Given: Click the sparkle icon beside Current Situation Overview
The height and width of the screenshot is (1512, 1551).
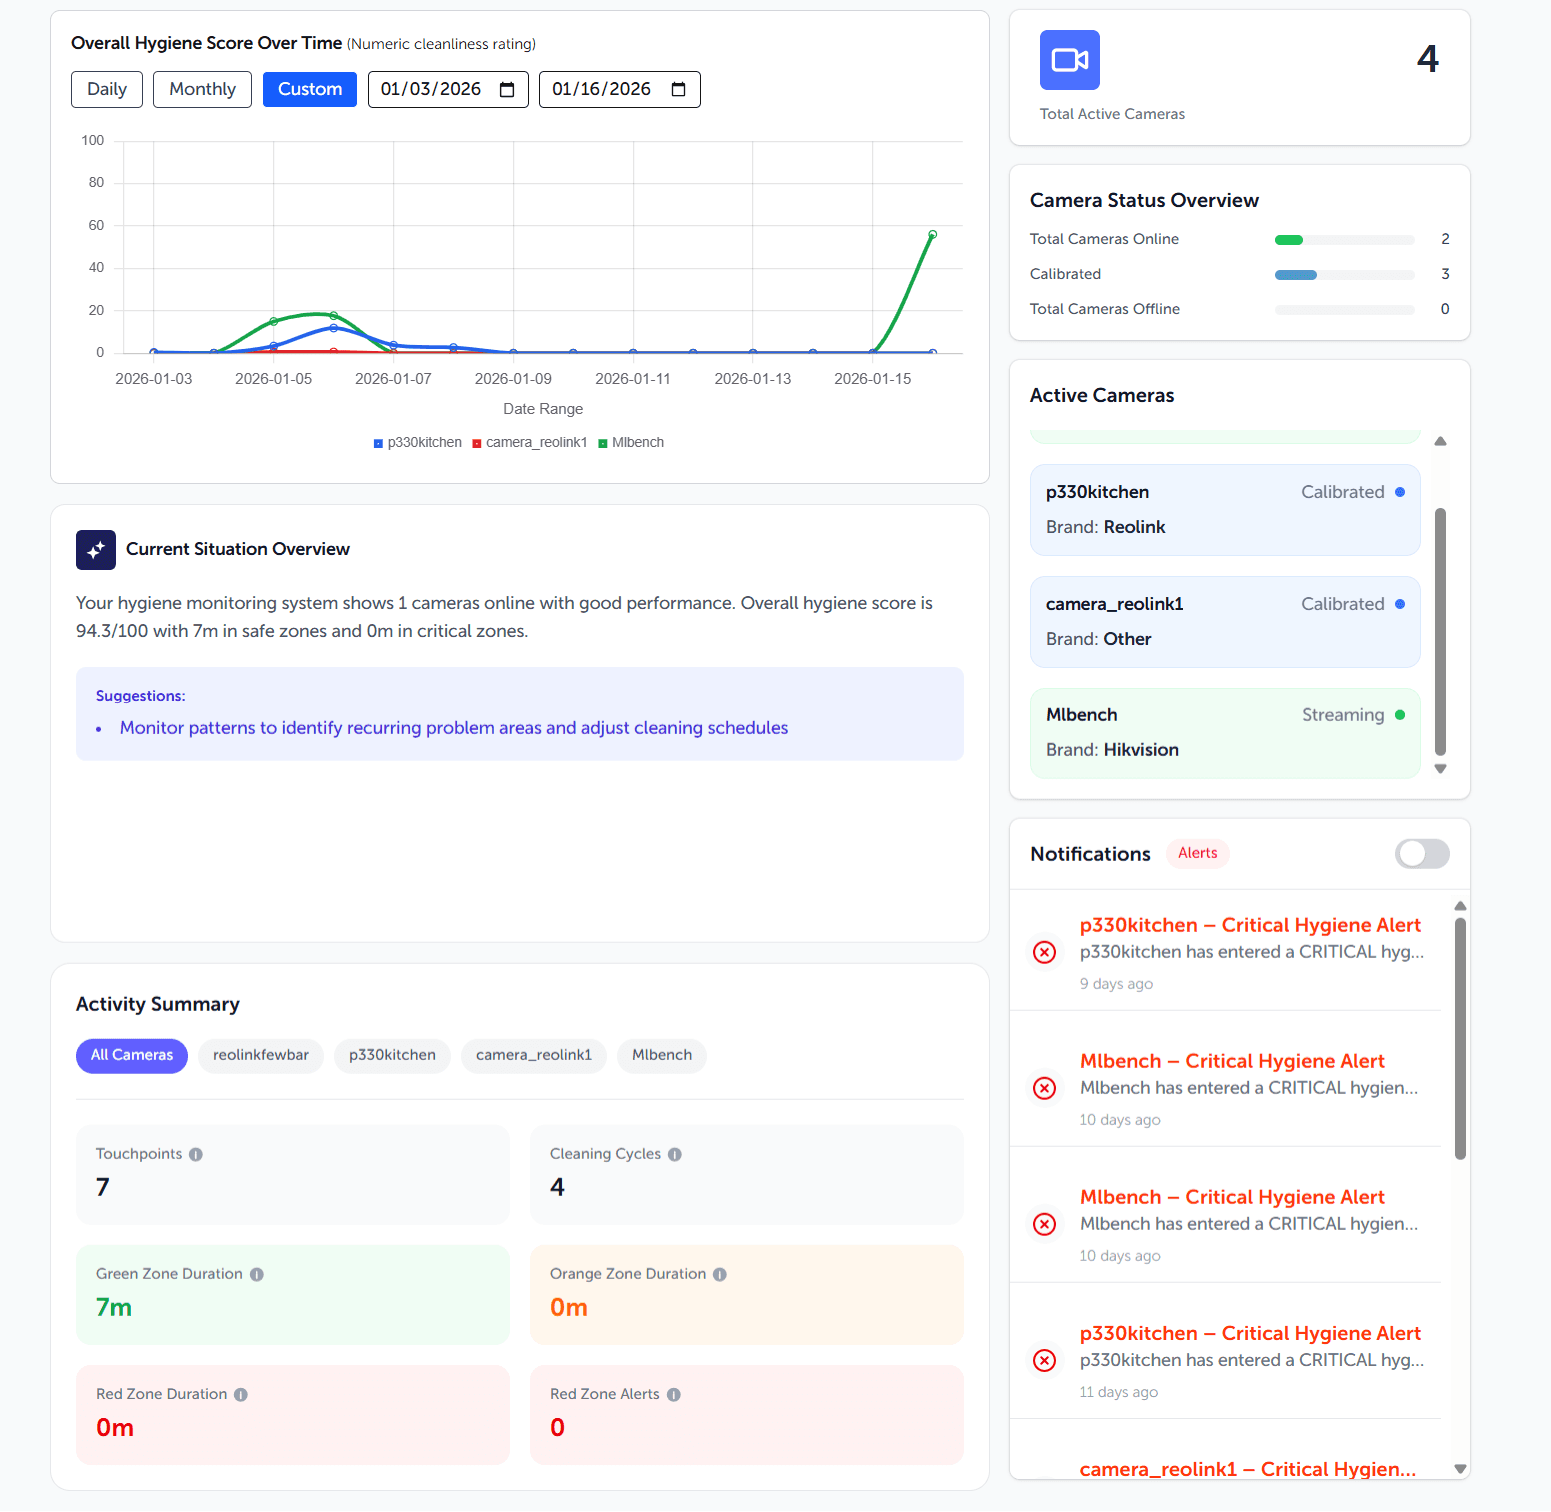Looking at the screenshot, I should tap(95, 549).
